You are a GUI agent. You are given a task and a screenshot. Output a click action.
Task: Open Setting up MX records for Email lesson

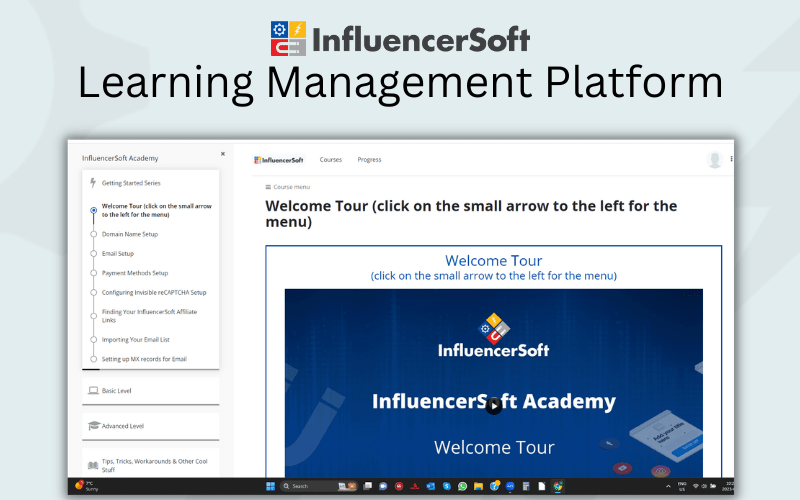[x=144, y=359]
